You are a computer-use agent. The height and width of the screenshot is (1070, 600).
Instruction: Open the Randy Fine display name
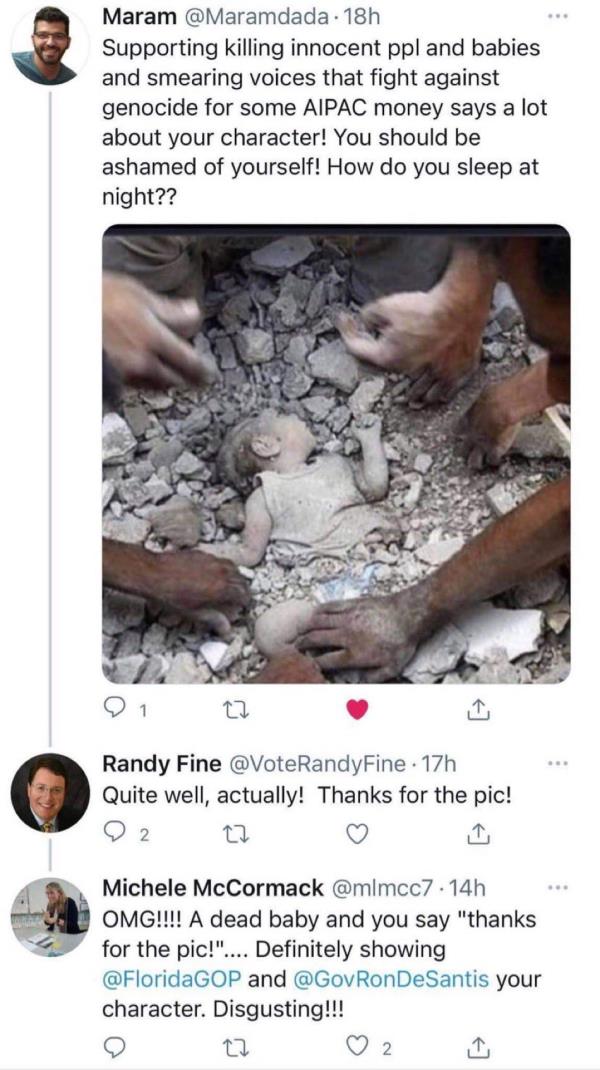162,764
